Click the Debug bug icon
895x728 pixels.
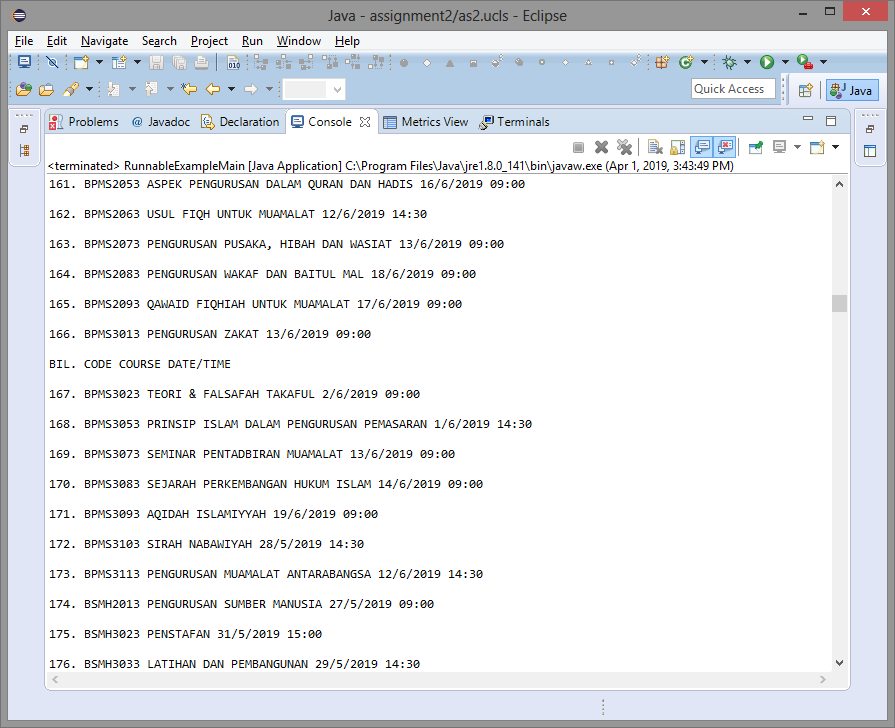[729, 62]
